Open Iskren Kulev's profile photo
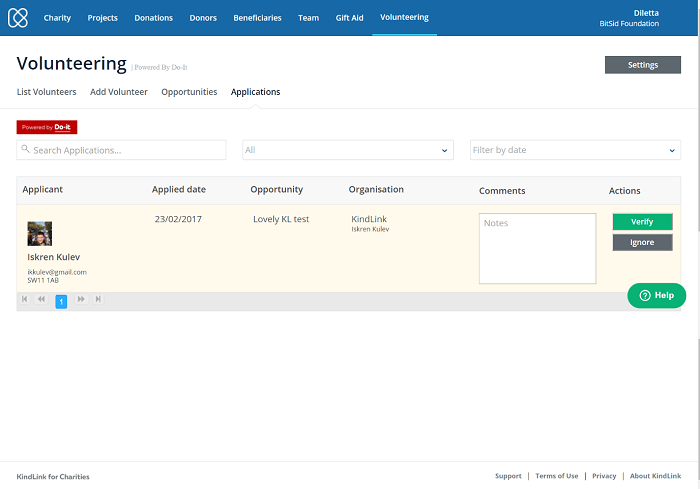This screenshot has width=700, height=489. click(x=40, y=234)
